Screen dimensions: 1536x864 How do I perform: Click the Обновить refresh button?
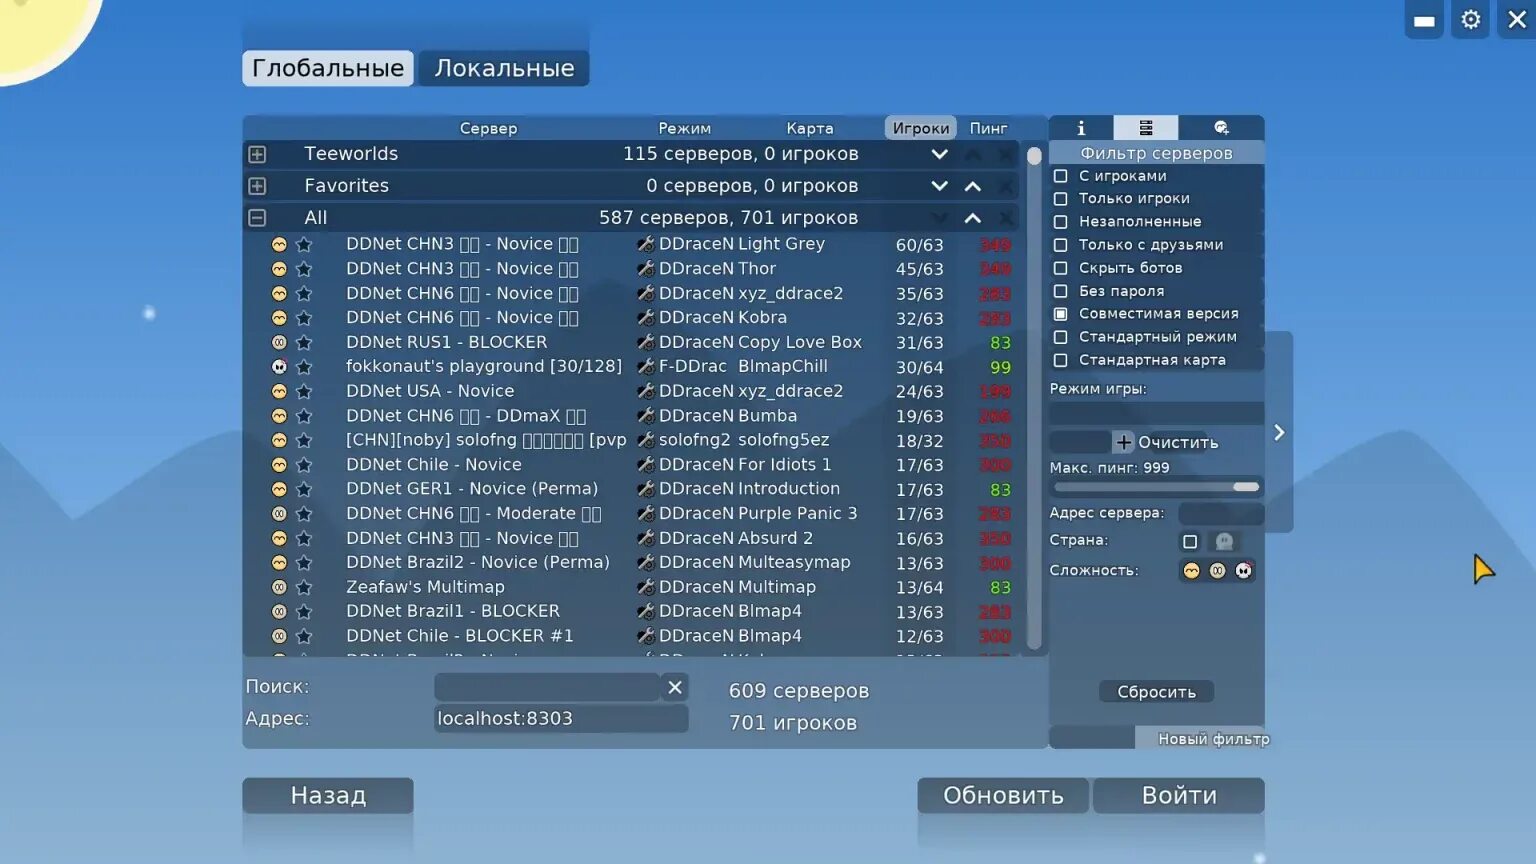pyautogui.click(x=1003, y=796)
